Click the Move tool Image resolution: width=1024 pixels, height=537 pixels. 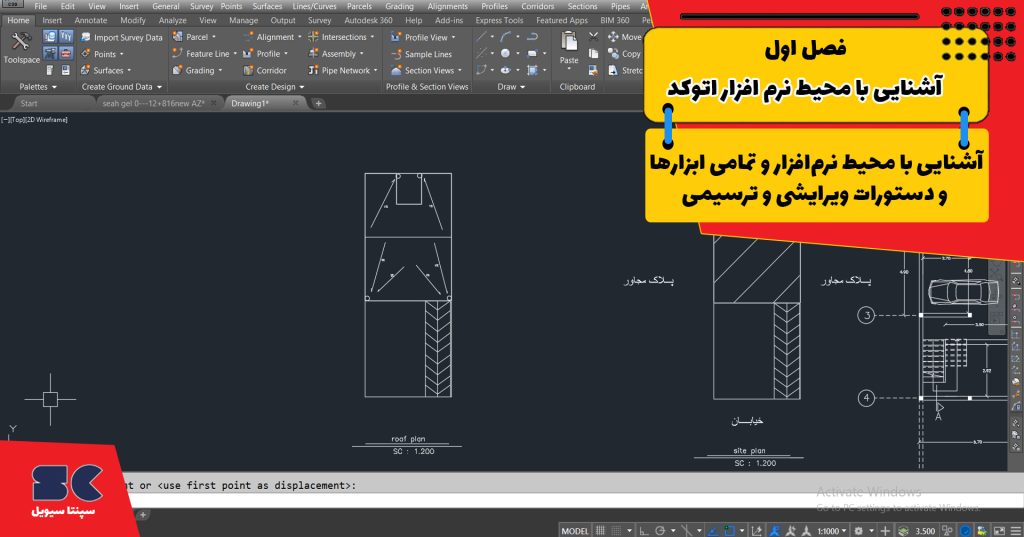coord(625,37)
